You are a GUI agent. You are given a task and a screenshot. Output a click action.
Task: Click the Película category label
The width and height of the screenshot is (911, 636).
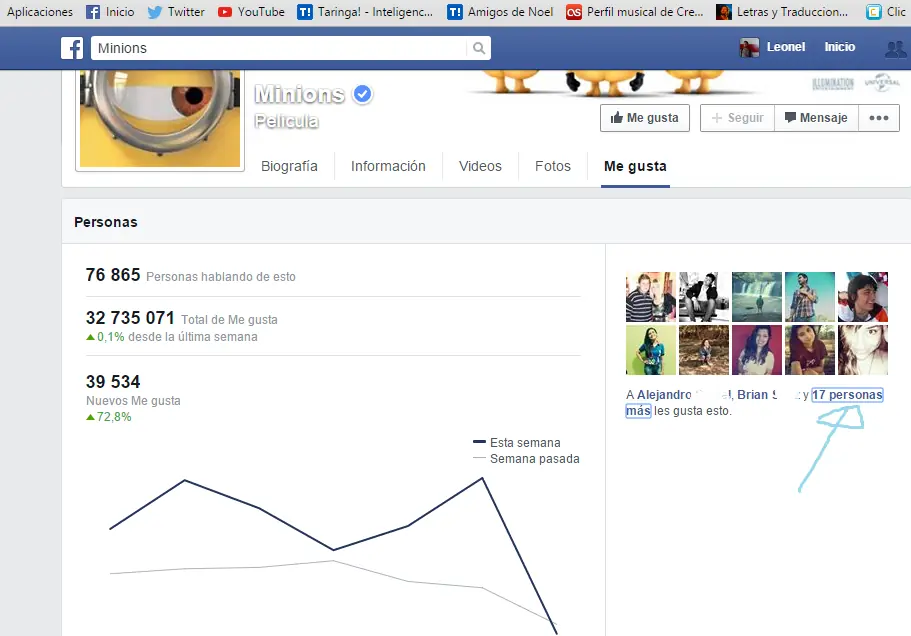tap(286, 121)
